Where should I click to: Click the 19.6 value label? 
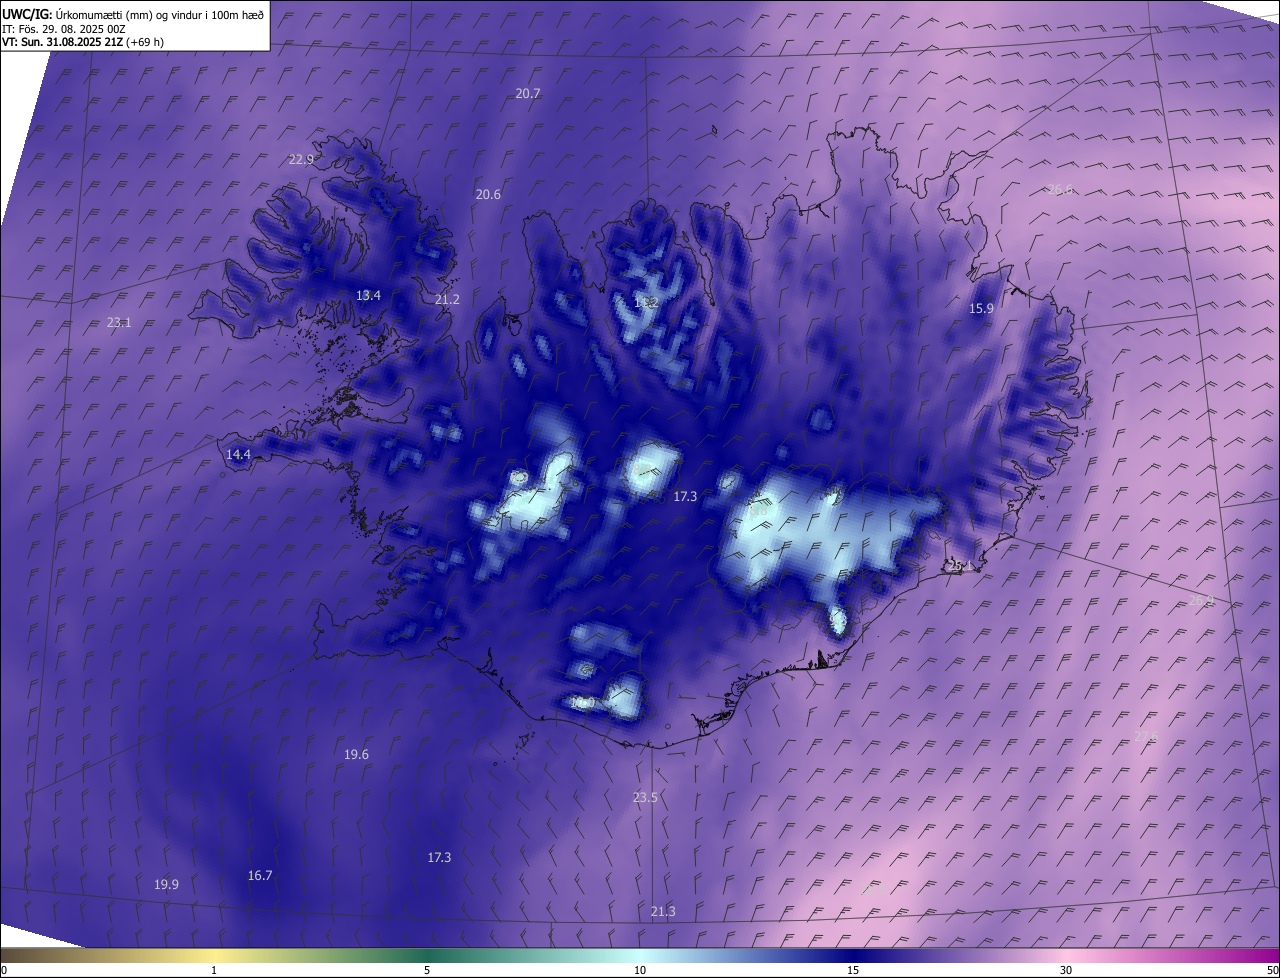pyautogui.click(x=356, y=754)
